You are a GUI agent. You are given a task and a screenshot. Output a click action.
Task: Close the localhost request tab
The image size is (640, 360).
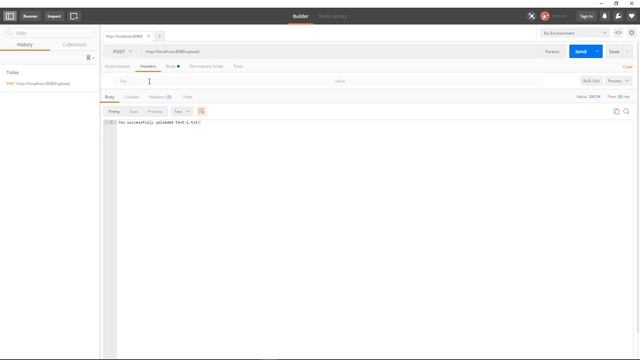(148, 36)
